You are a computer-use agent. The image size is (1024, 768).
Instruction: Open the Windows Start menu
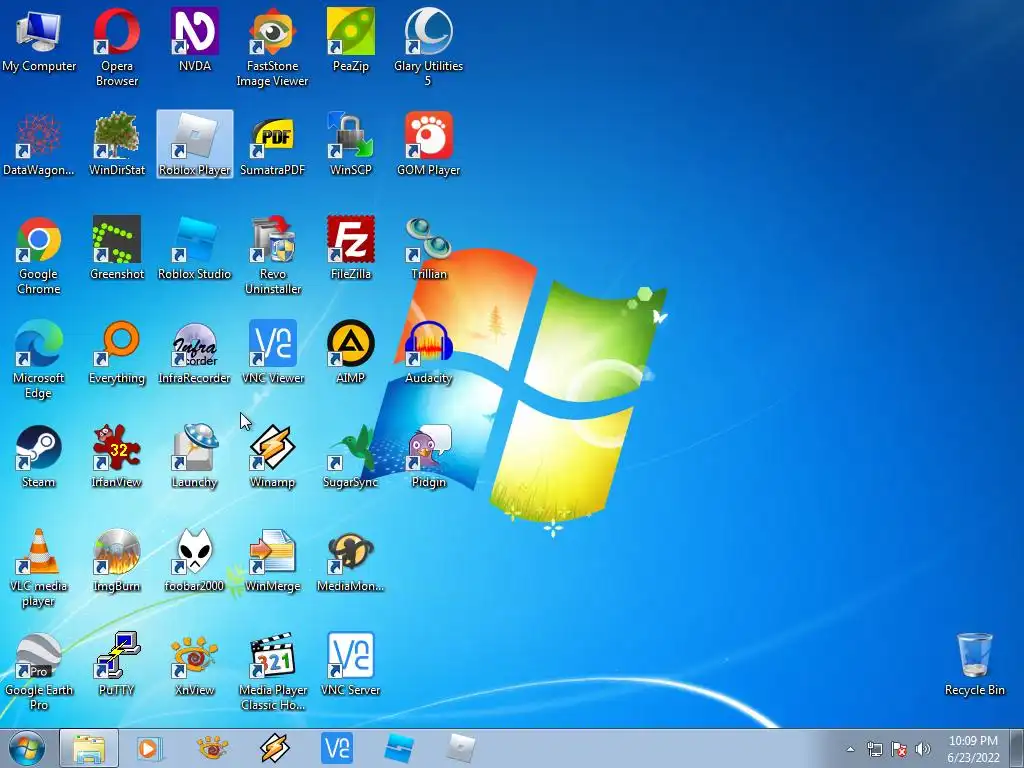pos(27,748)
